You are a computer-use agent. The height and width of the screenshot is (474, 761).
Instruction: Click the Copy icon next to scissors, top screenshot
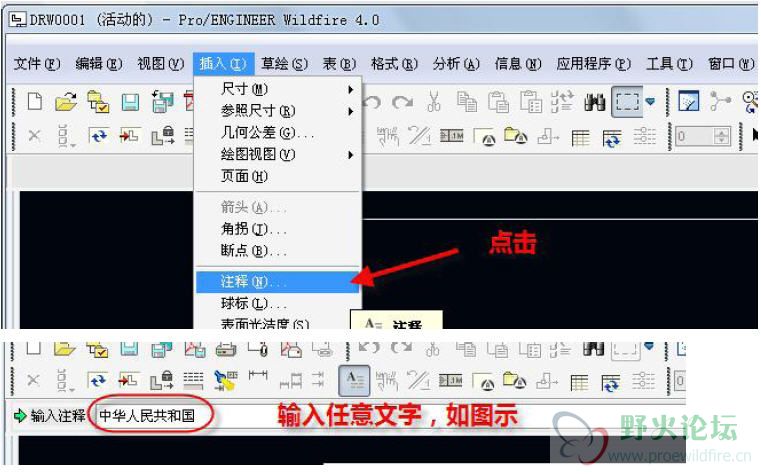click(x=467, y=102)
